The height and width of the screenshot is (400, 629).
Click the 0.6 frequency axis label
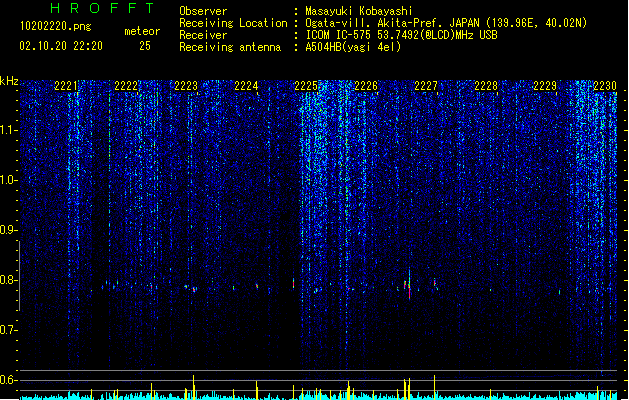point(8,380)
